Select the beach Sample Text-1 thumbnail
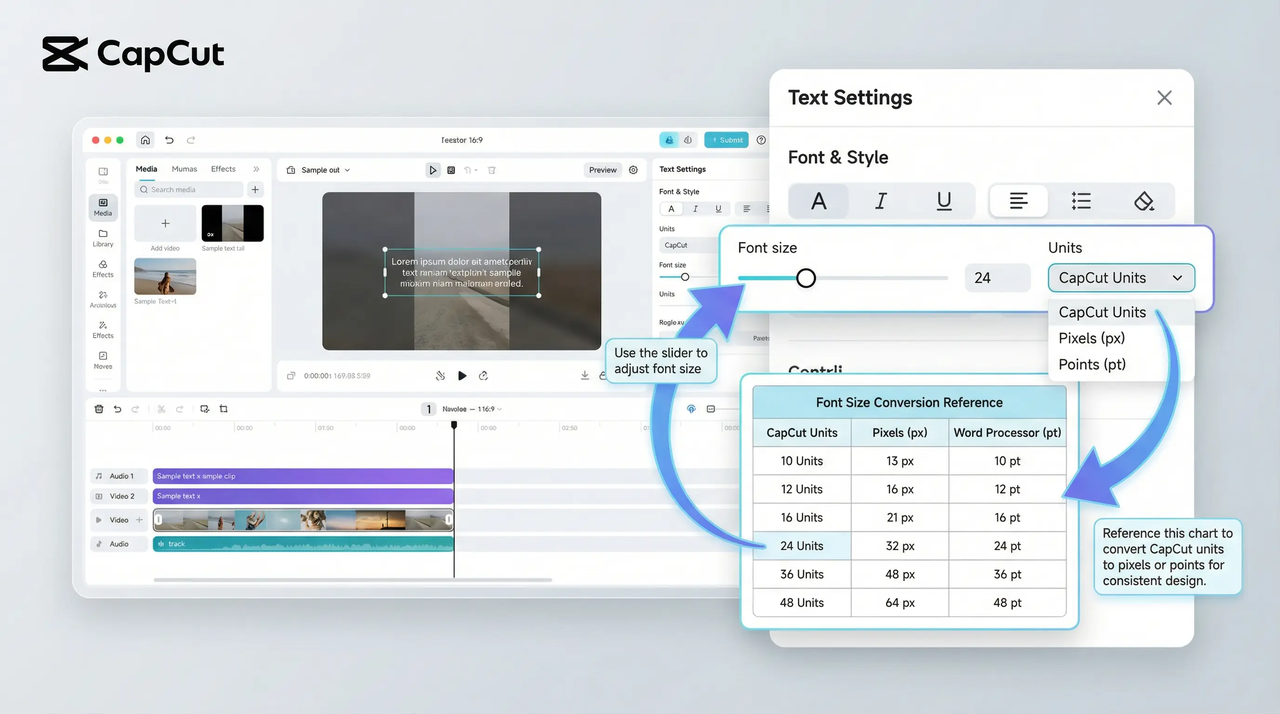Screen dimensions: 1280x714 click(x=165, y=277)
